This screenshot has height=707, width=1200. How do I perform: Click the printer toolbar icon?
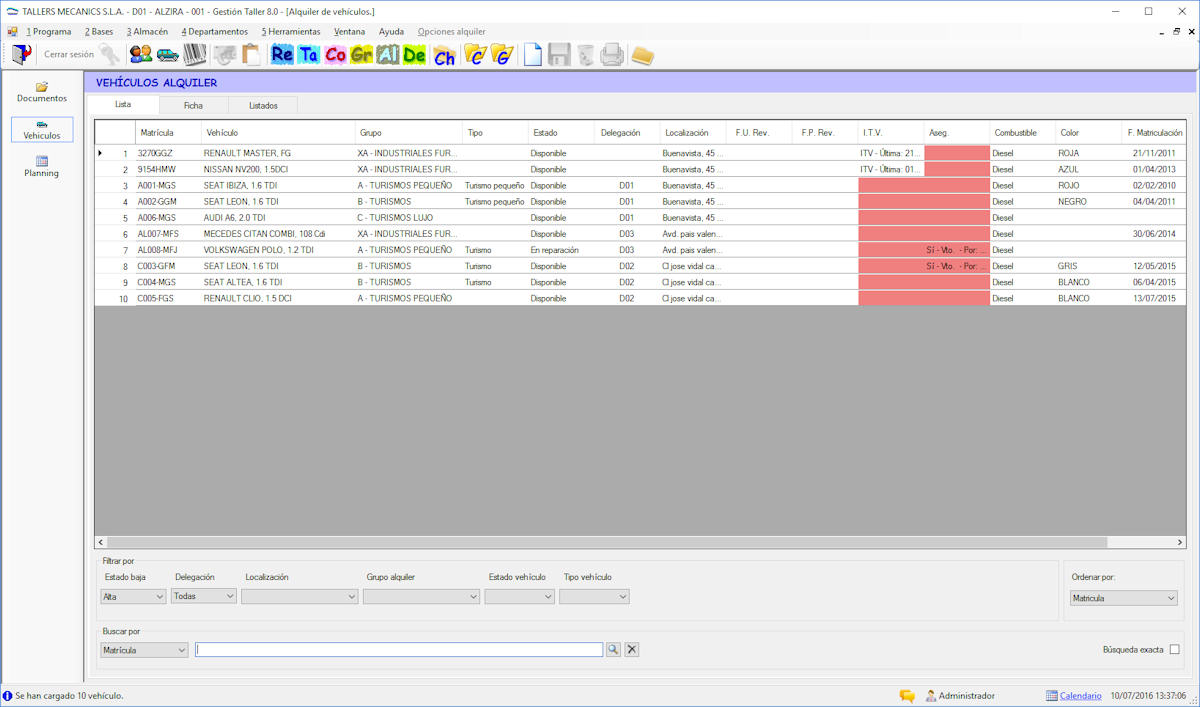612,55
